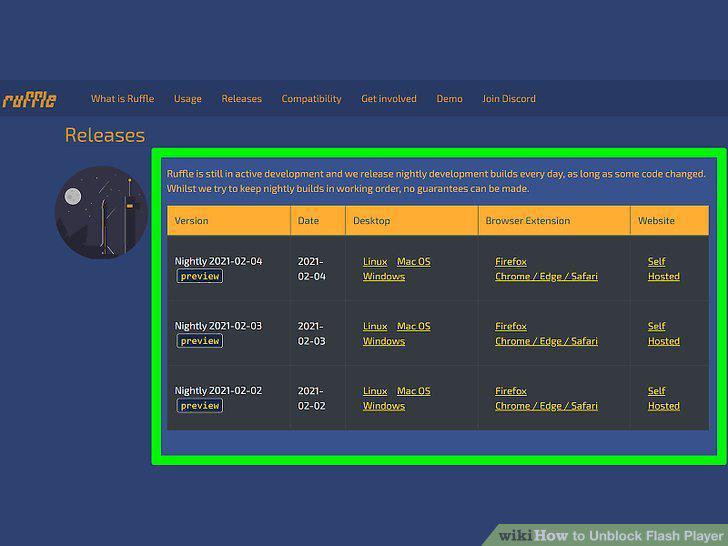This screenshot has width=728, height=546.
Task: Get Chrome / Edge / Safari extension for 2021-02-02
Action: coord(546,406)
